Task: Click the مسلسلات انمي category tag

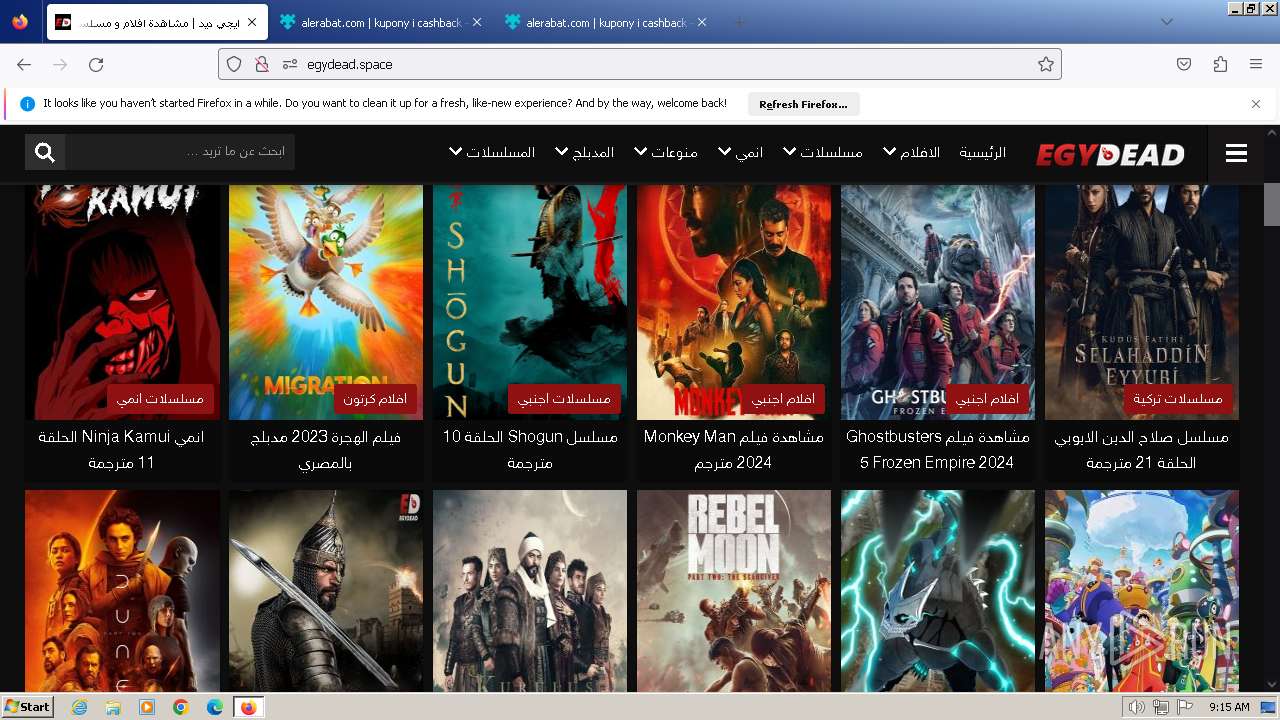Action: [x=160, y=399]
